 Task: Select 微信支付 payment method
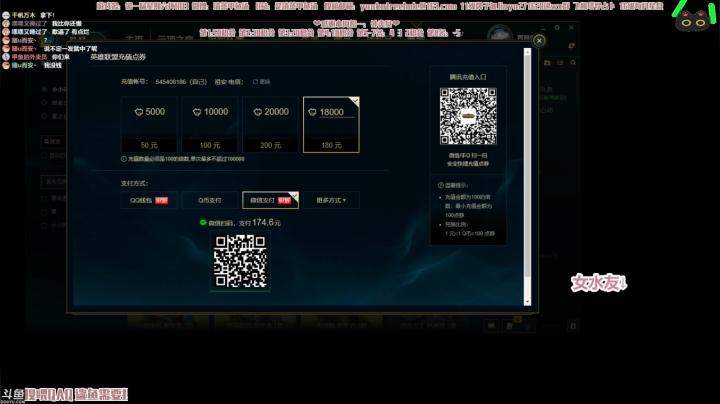tap(270, 200)
